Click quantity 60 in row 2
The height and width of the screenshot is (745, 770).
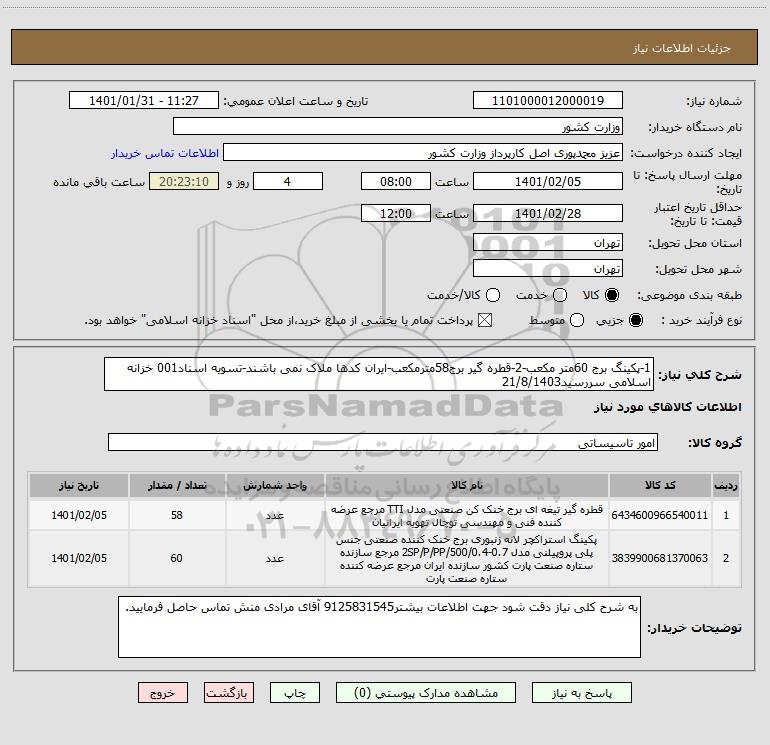177,558
